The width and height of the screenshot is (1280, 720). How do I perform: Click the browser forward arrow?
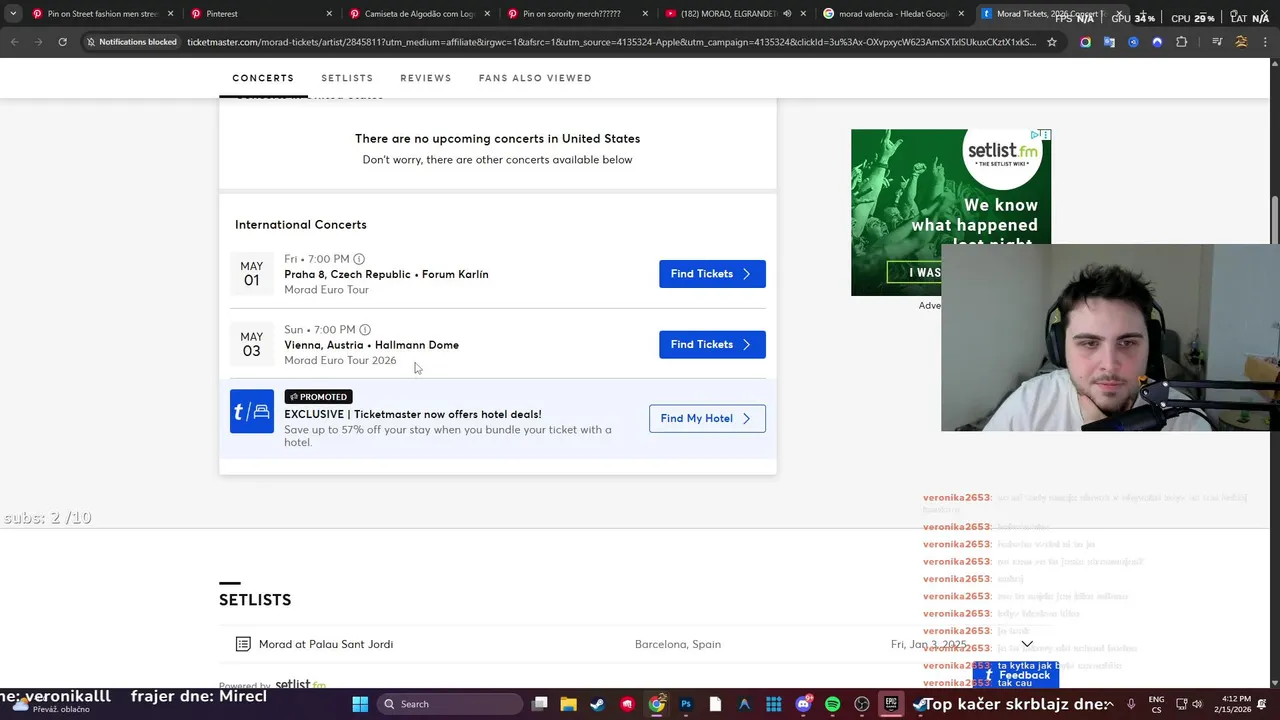coord(38,42)
